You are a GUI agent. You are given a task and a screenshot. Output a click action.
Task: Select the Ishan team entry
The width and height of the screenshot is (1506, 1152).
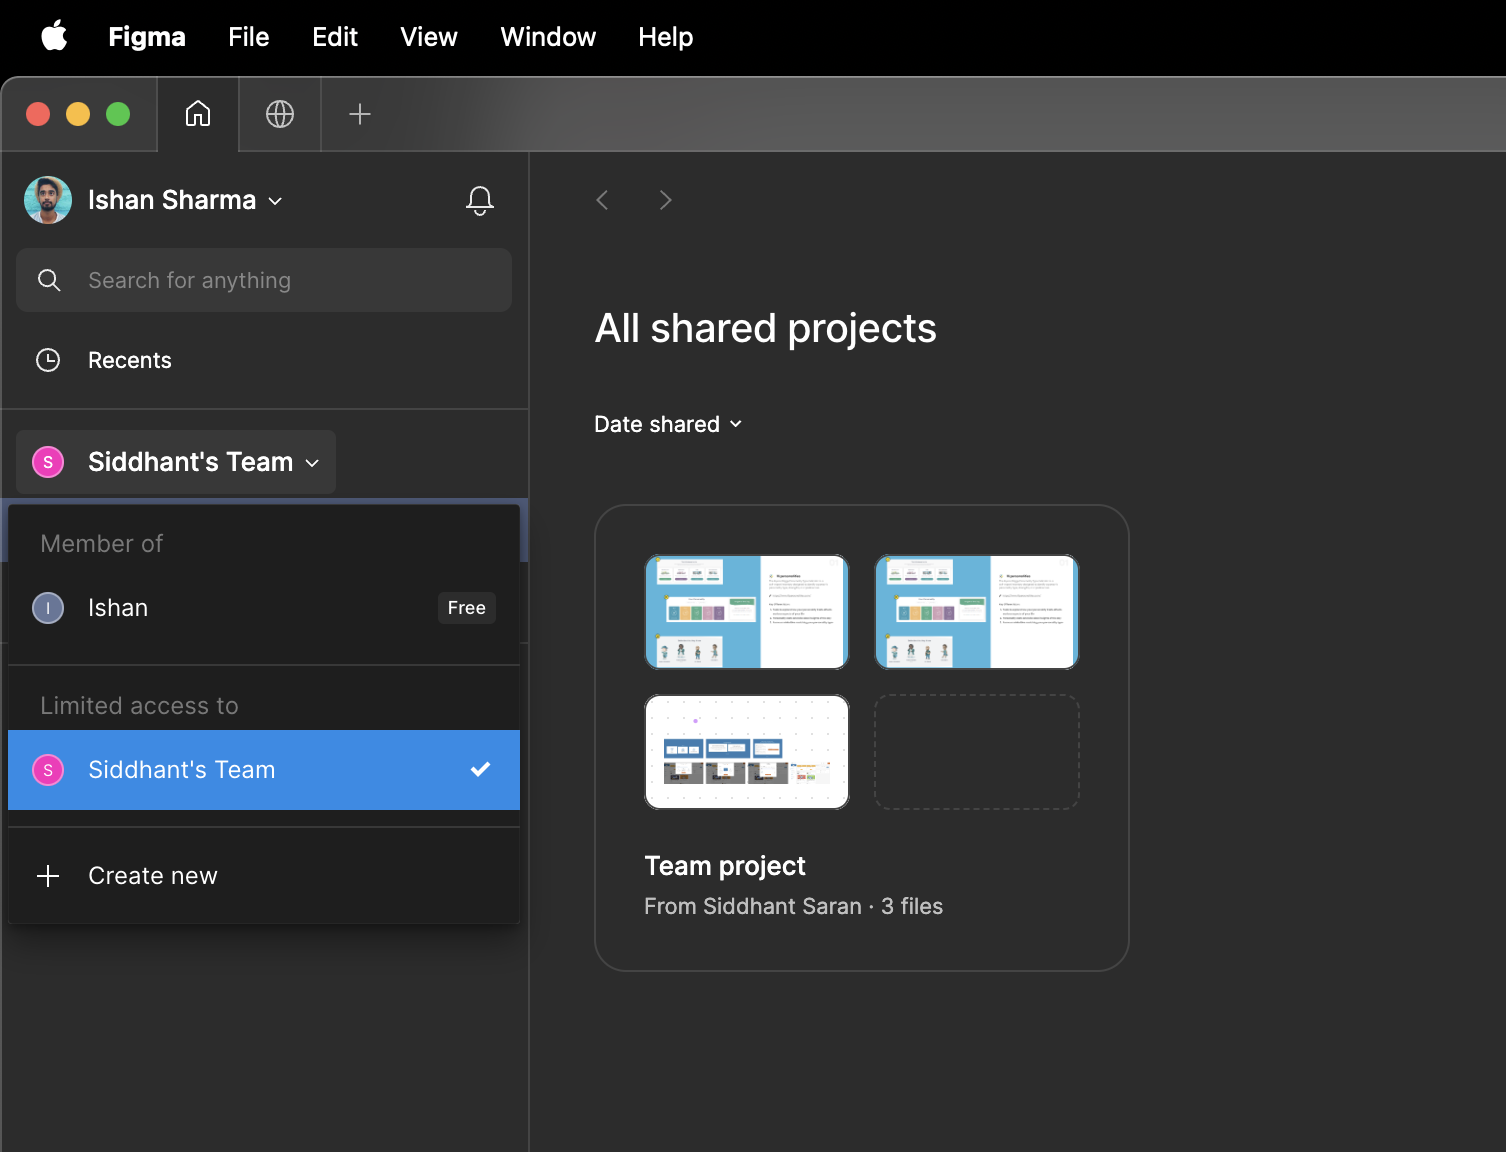click(264, 608)
